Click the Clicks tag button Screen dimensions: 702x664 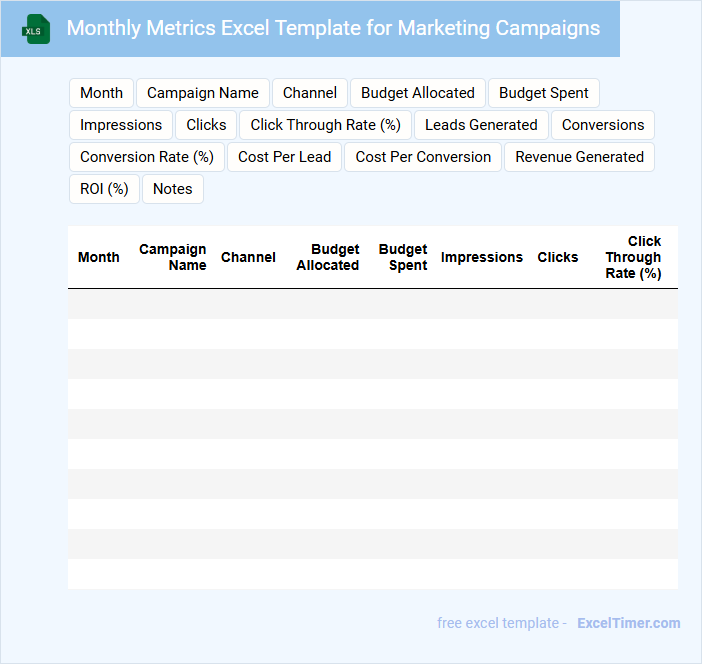[206, 125]
